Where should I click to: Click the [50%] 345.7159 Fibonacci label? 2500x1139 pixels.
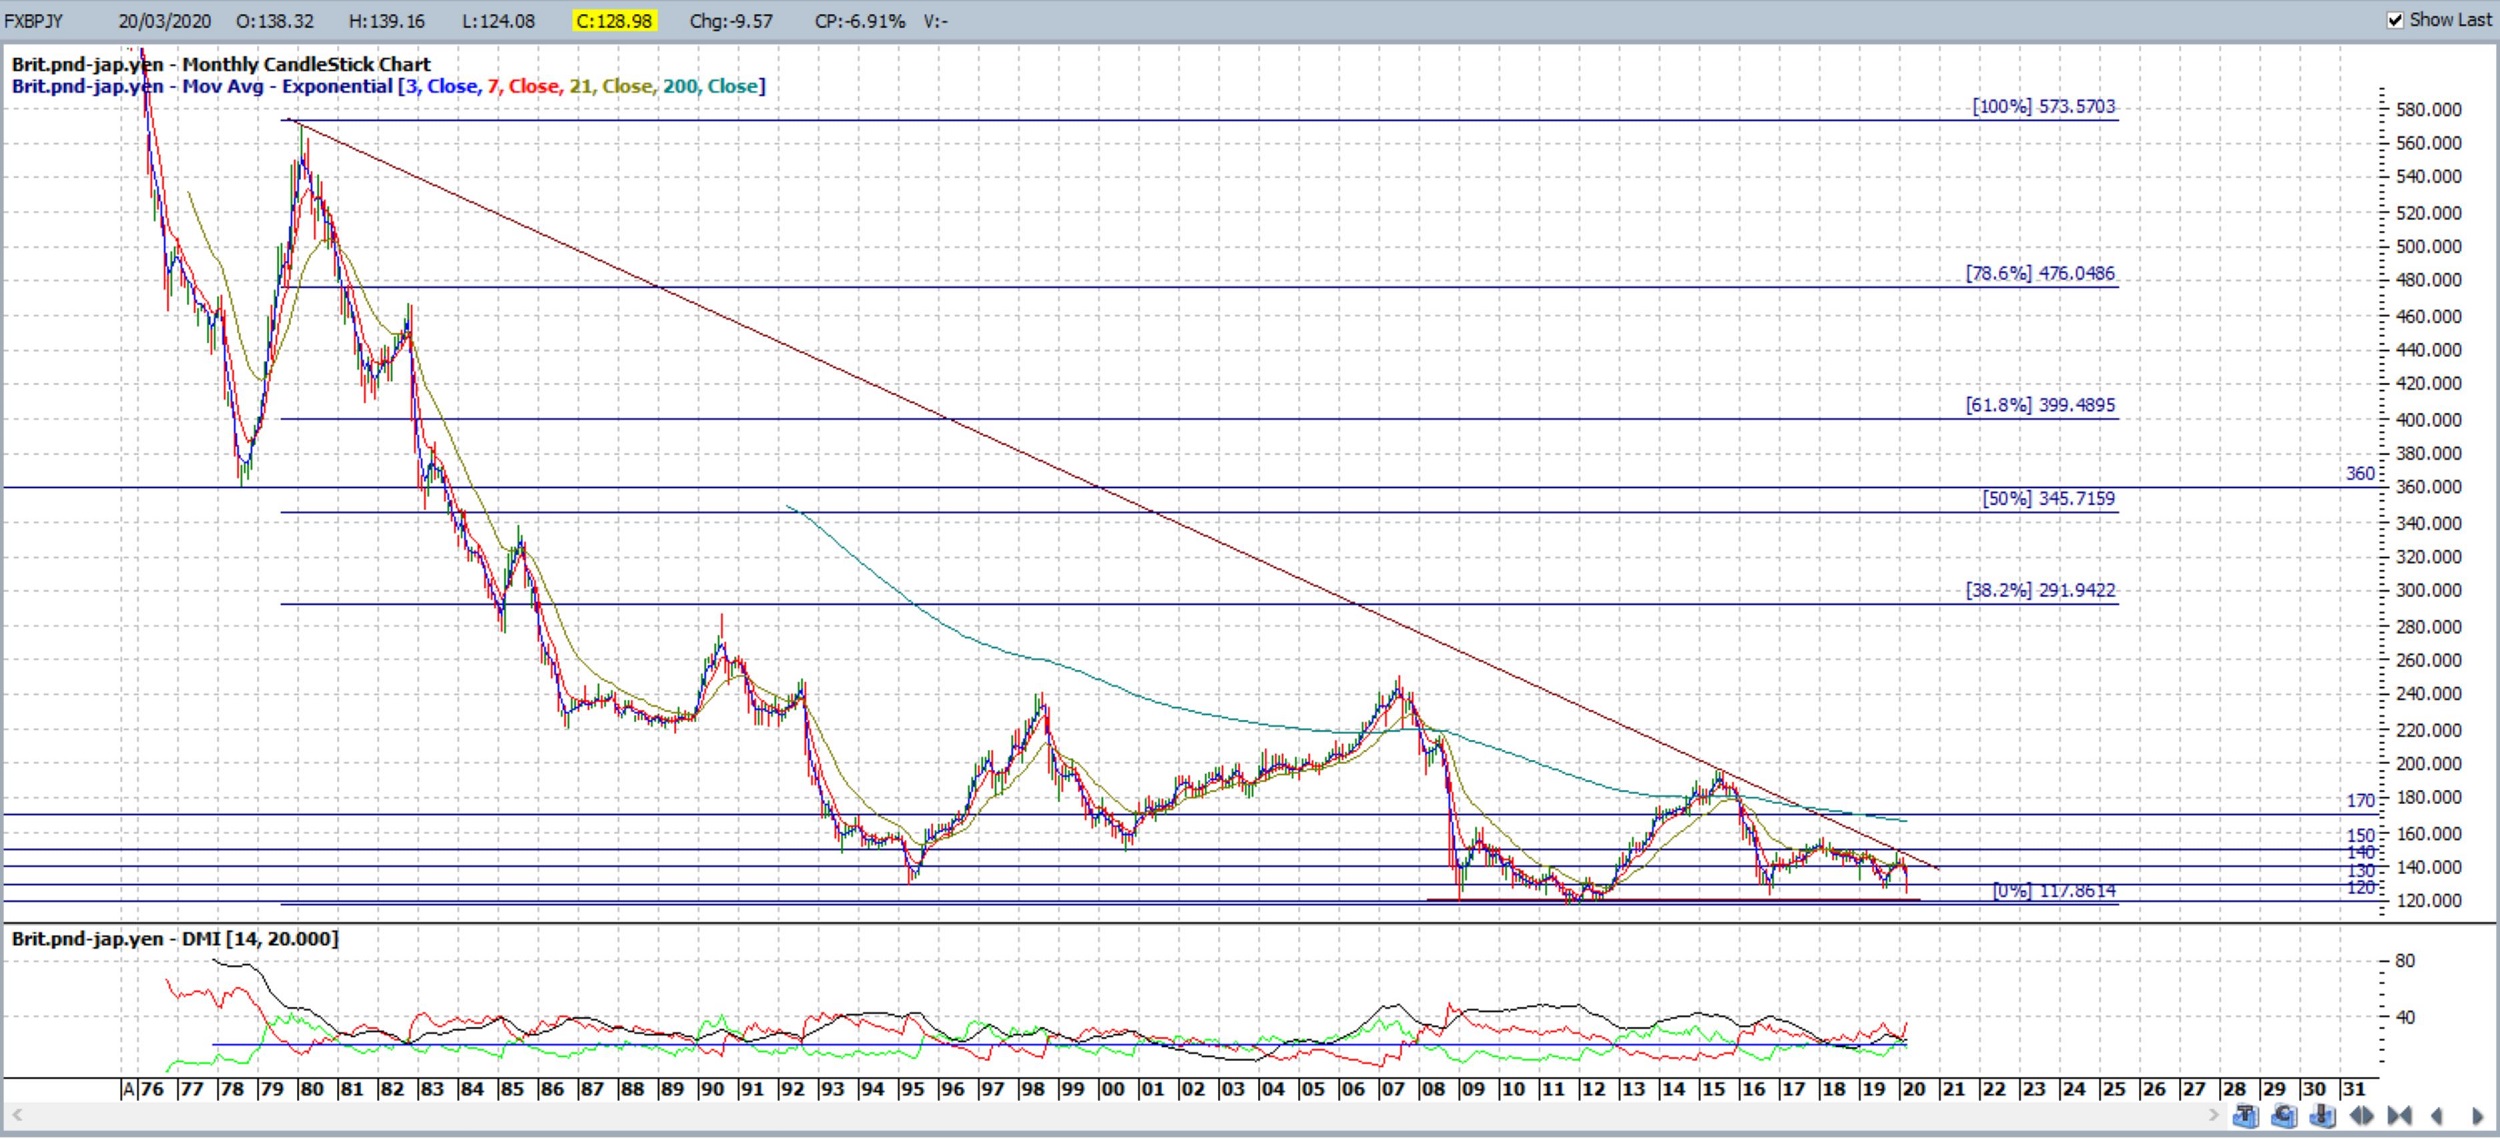coord(2049,498)
